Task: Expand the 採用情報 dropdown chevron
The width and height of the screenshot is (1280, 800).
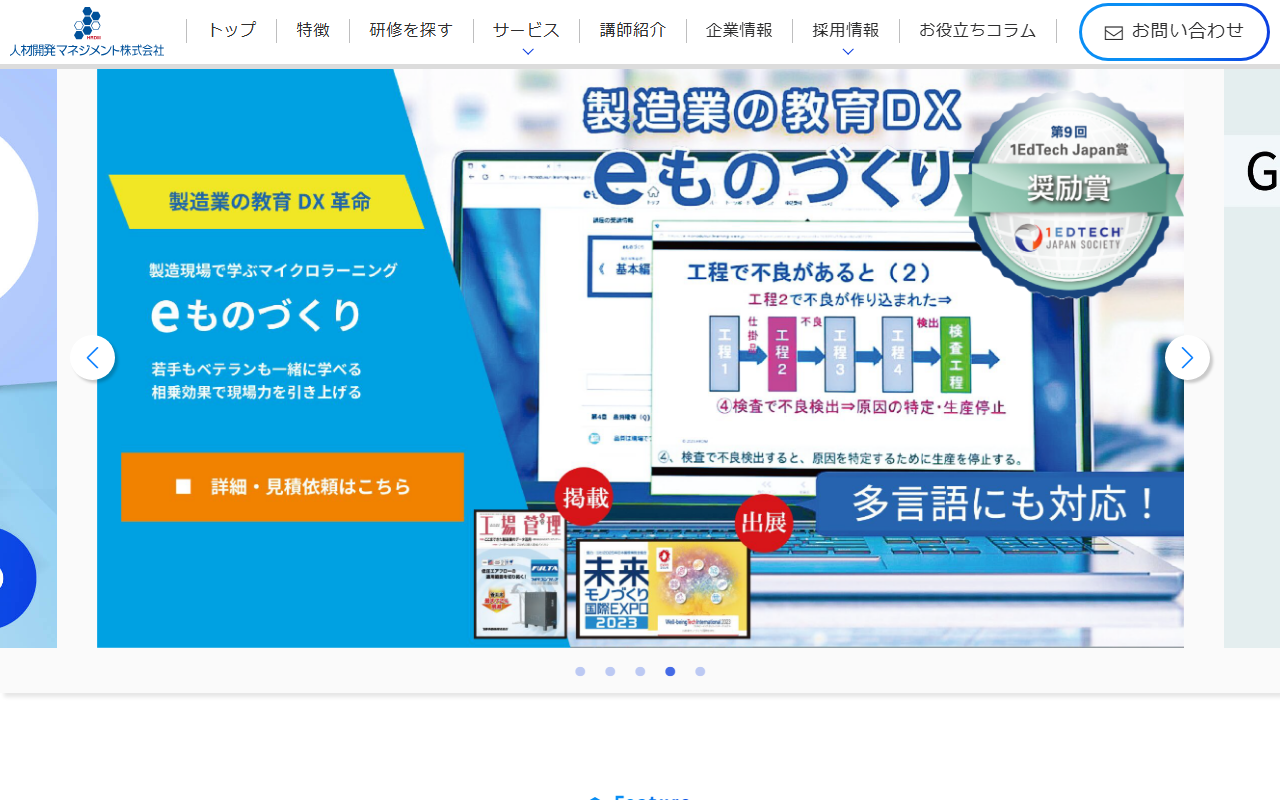Action: tap(848, 52)
